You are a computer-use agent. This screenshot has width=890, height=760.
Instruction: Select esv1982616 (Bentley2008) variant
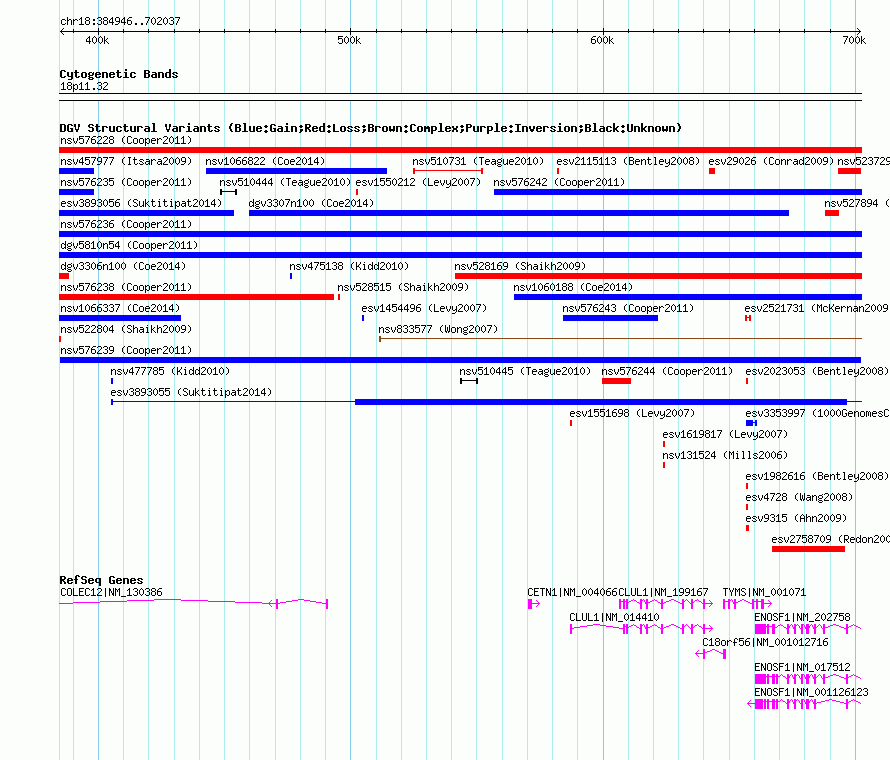pos(747,486)
